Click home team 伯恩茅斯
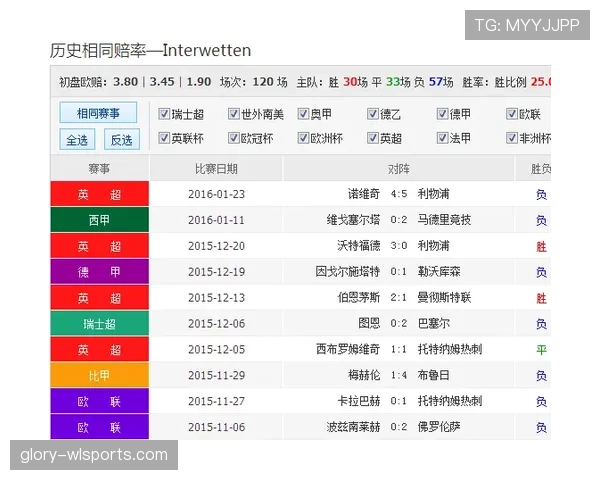This screenshot has width=600, height=480. coord(359,297)
